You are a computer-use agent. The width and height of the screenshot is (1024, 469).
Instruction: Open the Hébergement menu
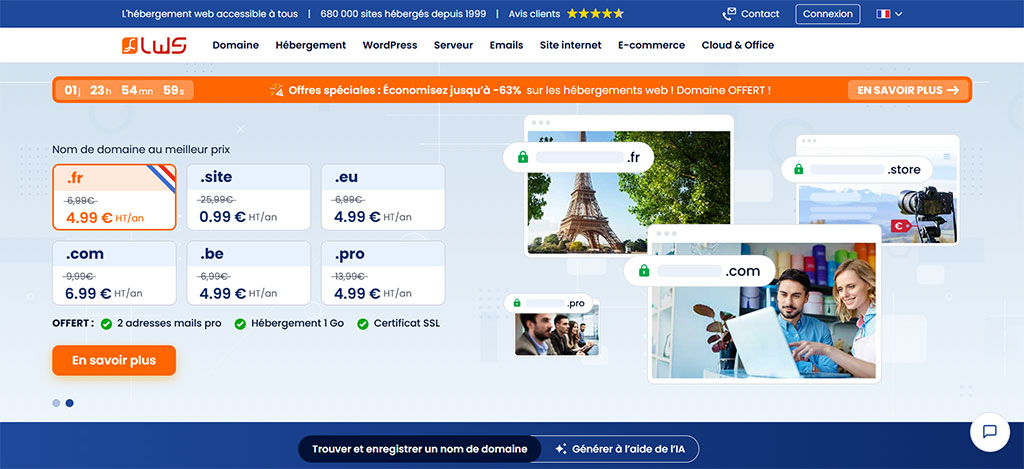point(311,45)
